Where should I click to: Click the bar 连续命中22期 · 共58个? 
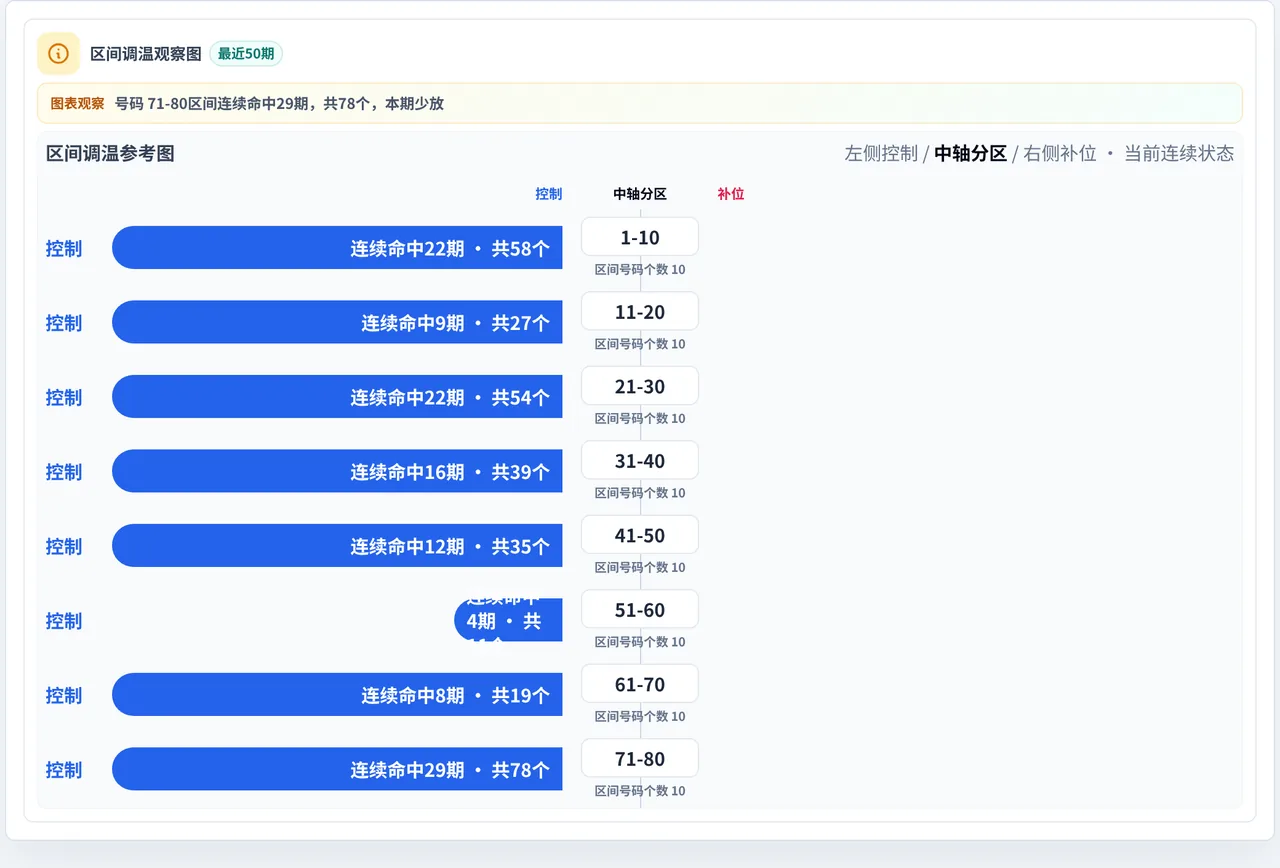point(337,248)
